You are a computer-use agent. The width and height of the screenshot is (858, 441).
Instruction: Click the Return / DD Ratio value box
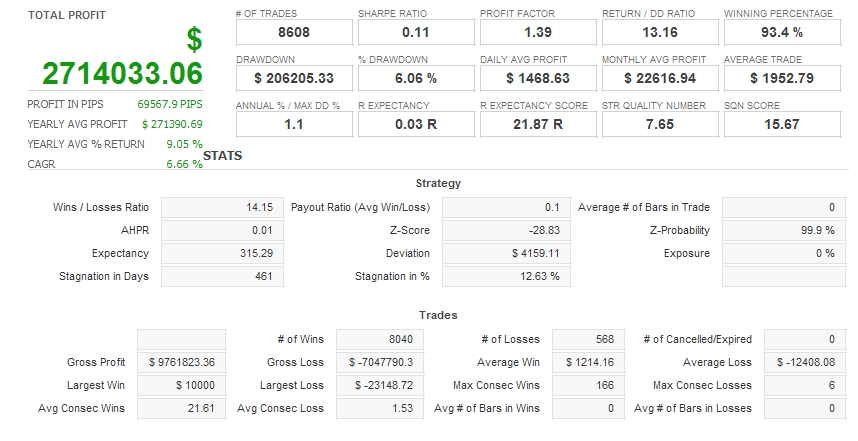658,32
